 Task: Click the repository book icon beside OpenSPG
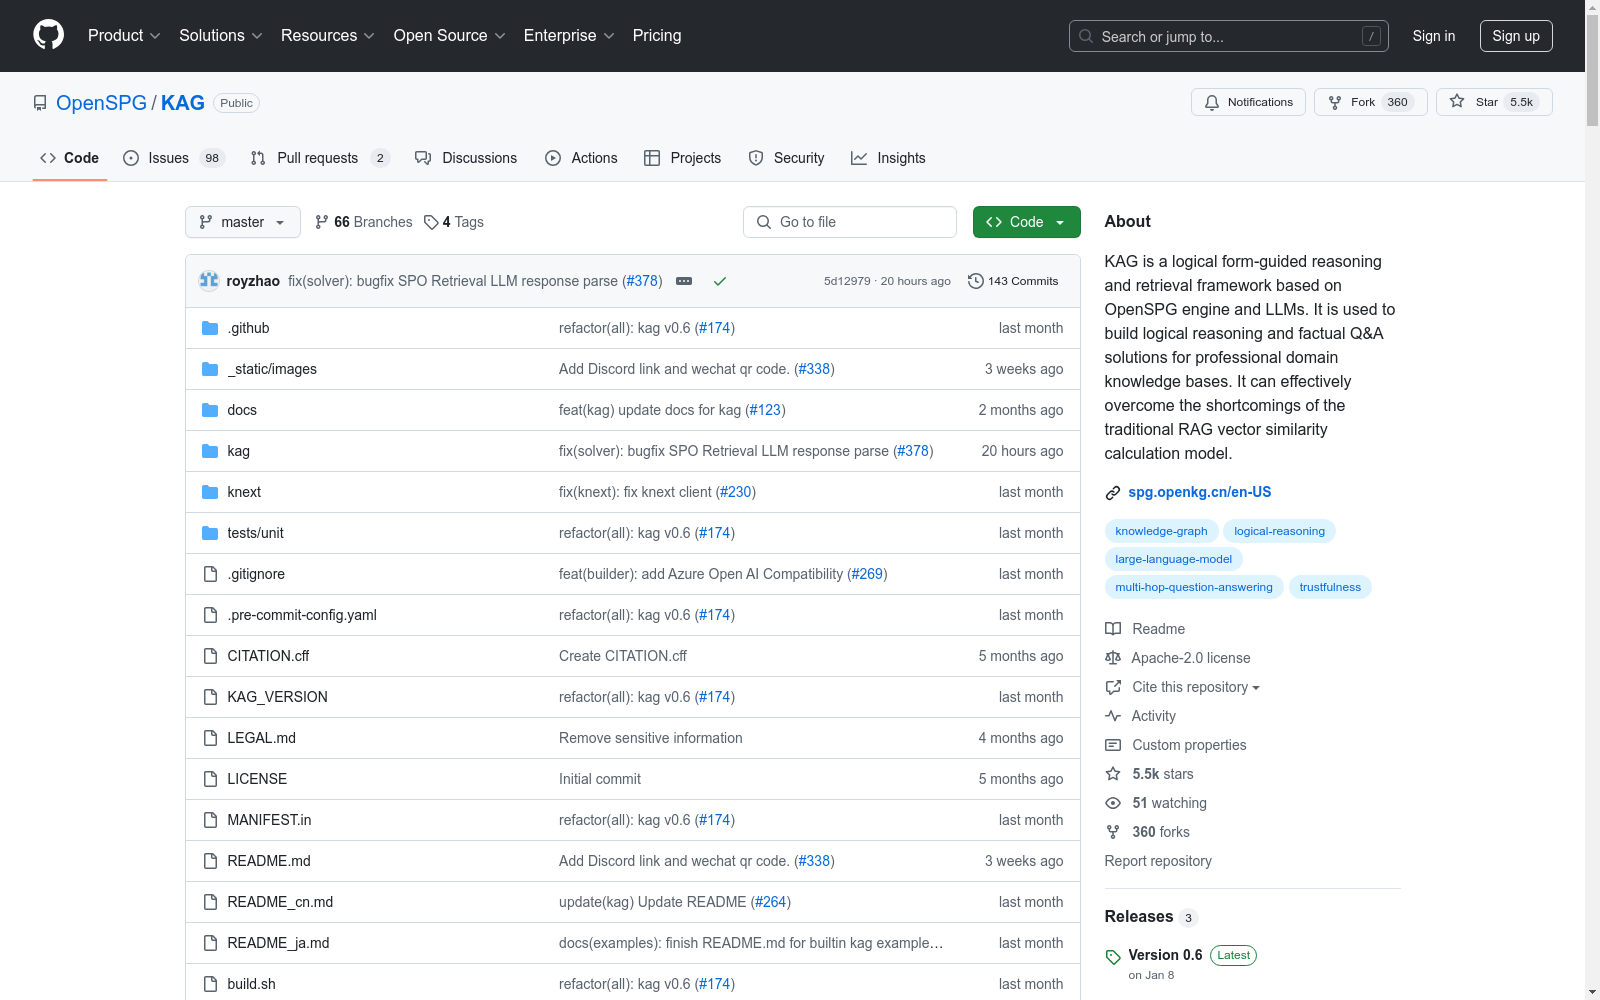(x=40, y=103)
